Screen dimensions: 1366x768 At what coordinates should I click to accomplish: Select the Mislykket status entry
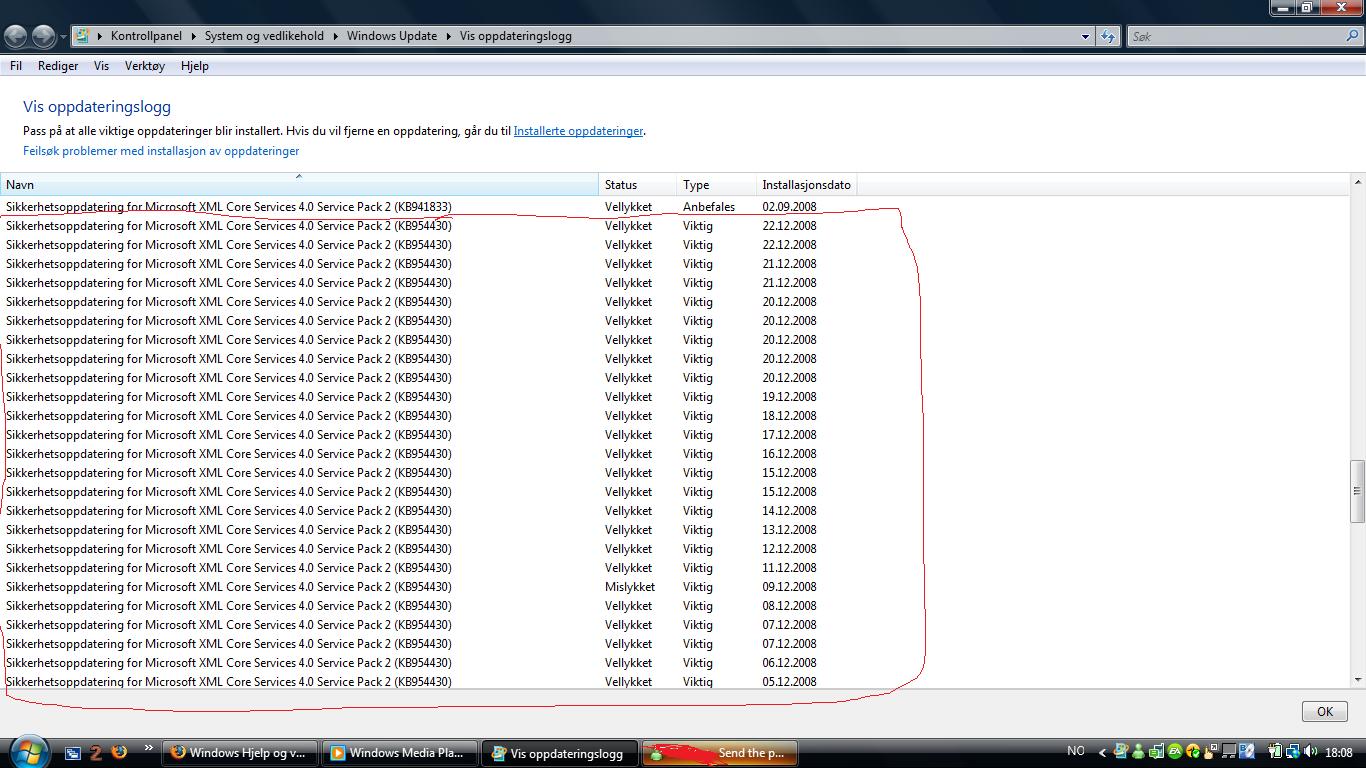click(x=630, y=587)
